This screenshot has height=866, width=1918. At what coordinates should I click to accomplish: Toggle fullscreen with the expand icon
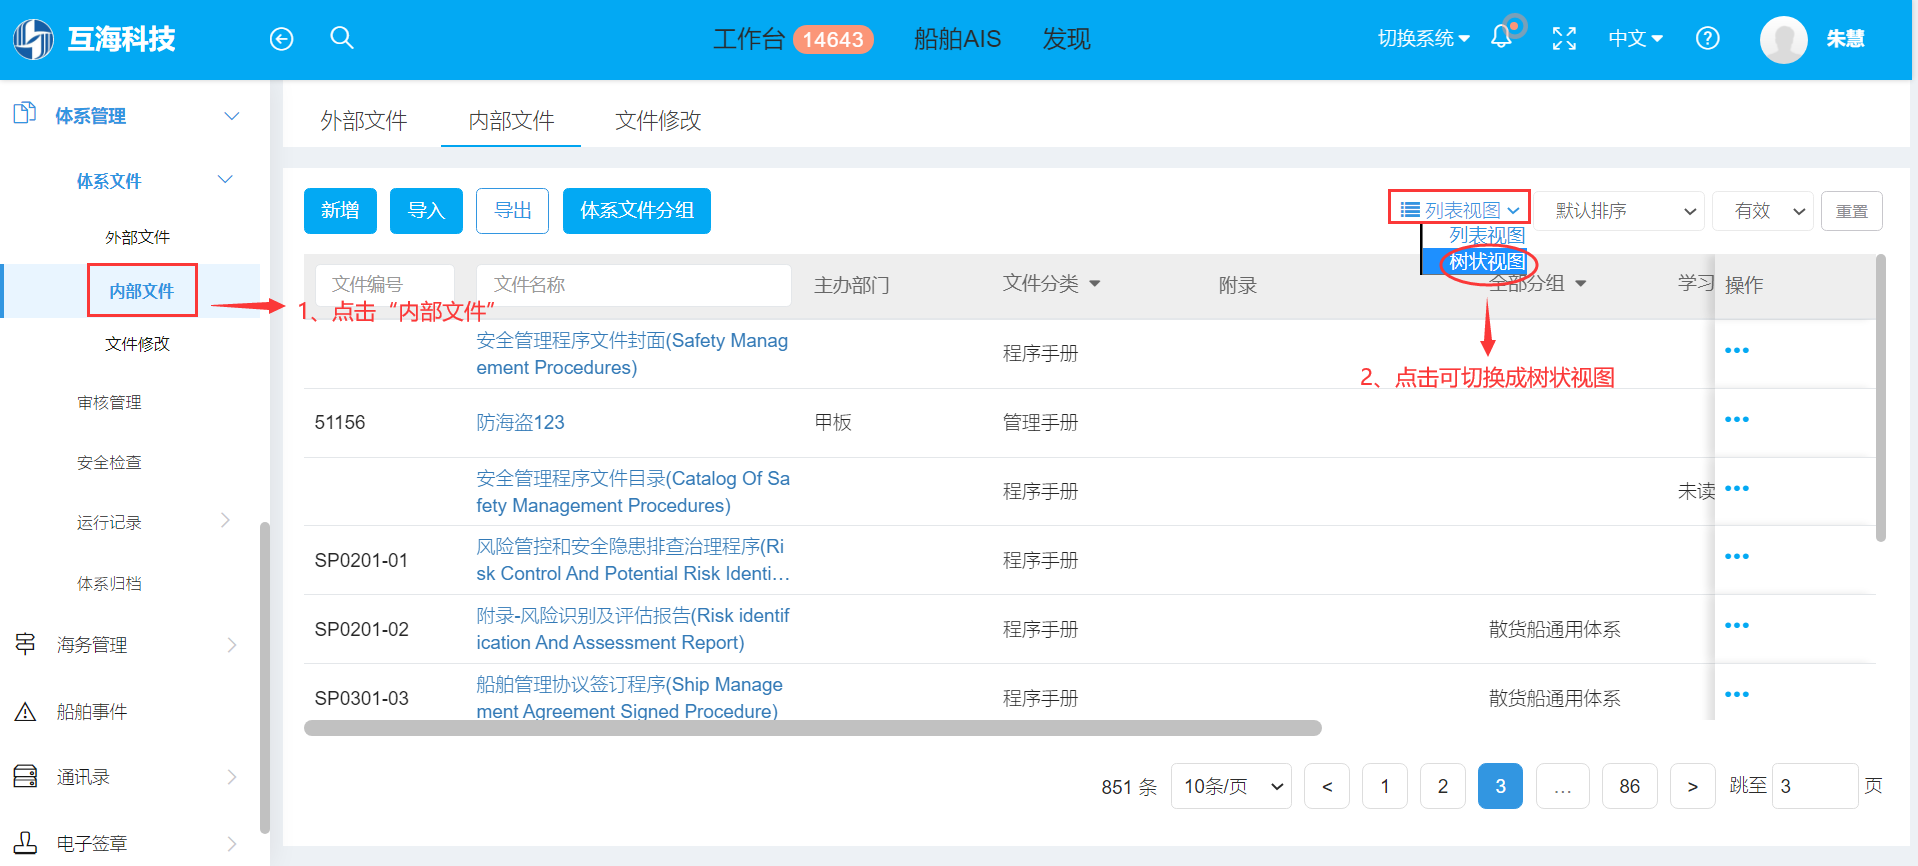click(1564, 39)
